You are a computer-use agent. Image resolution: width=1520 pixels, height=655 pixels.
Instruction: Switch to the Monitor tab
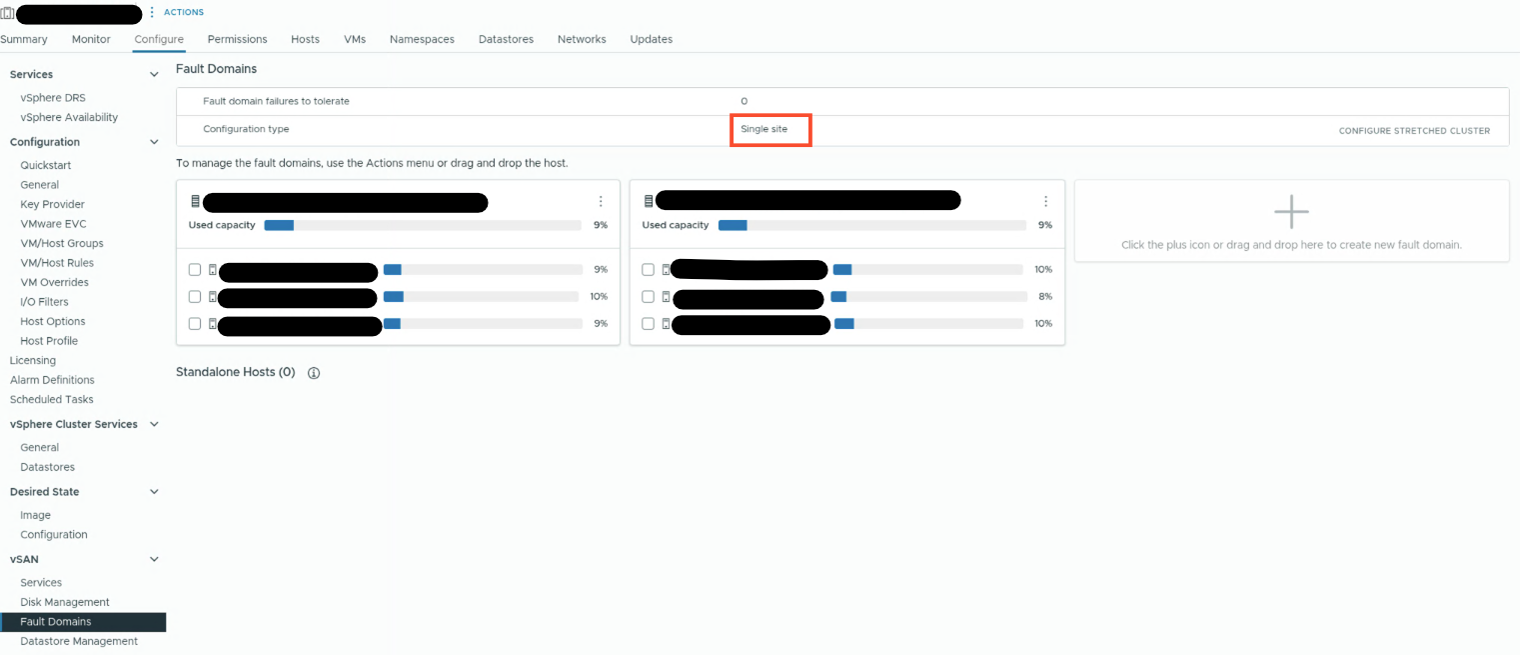coord(91,39)
